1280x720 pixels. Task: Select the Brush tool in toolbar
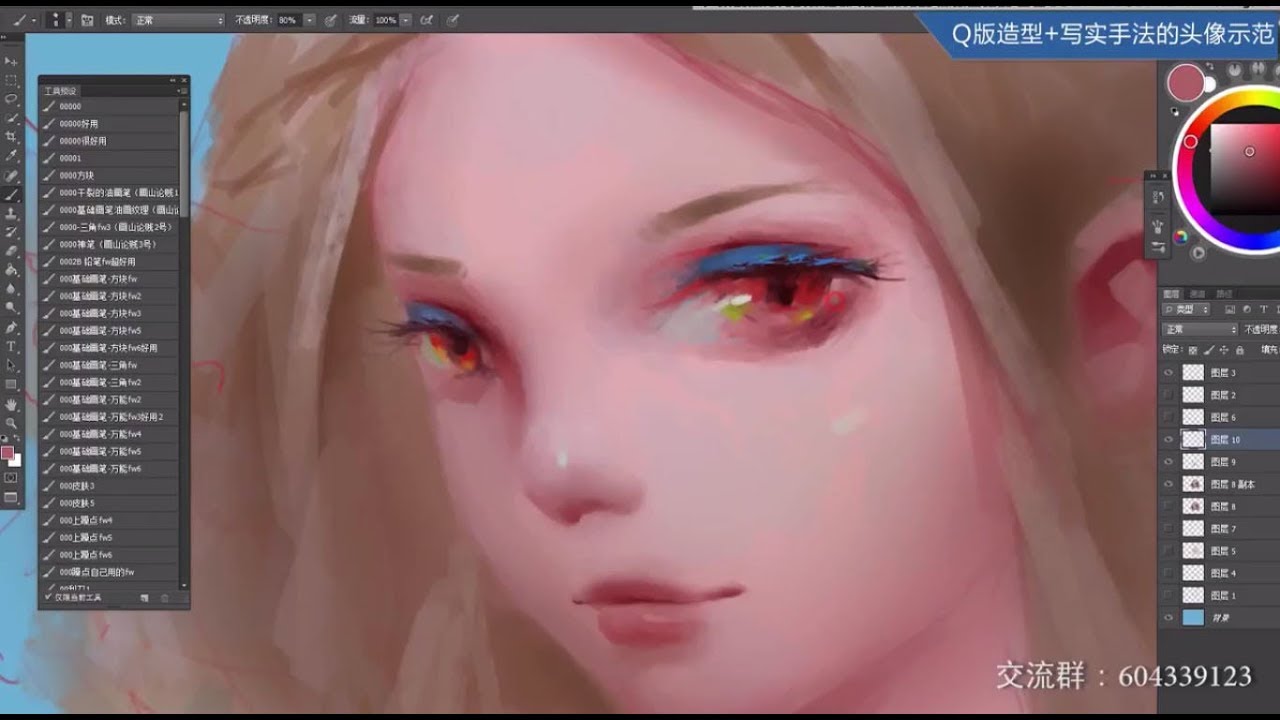[x=12, y=194]
